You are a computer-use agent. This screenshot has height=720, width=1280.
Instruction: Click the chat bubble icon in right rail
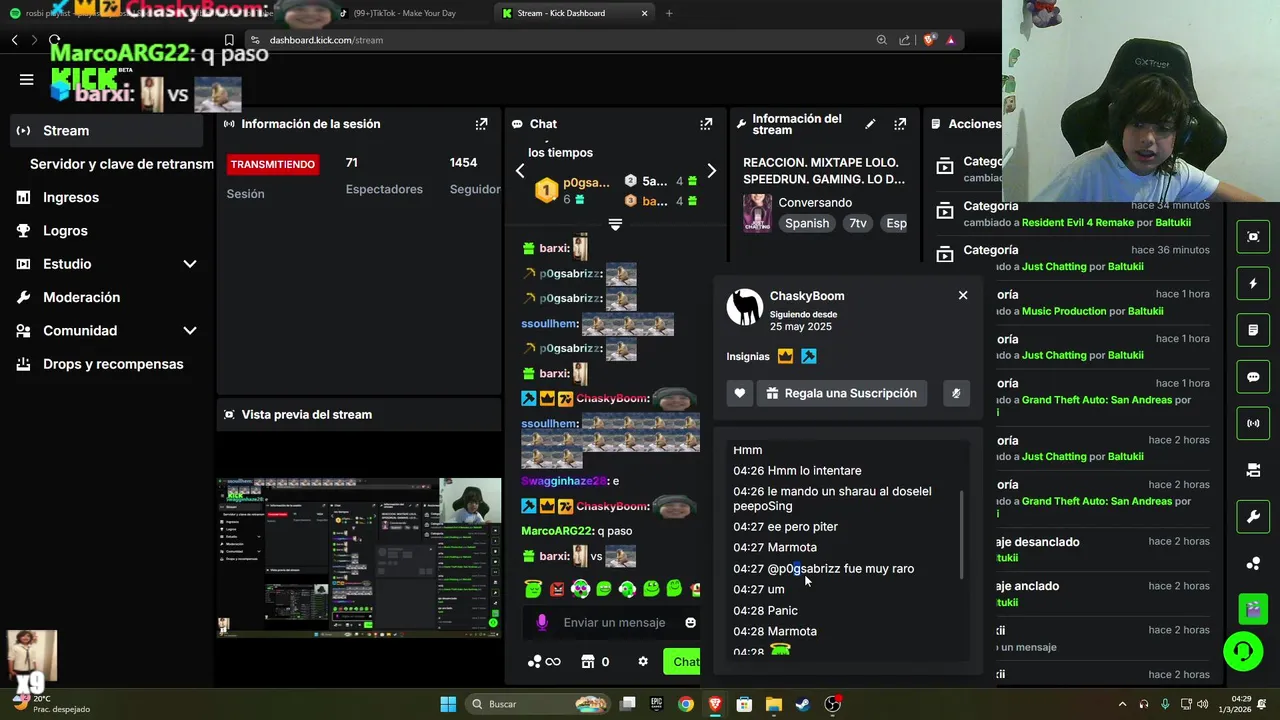pos(1253,377)
